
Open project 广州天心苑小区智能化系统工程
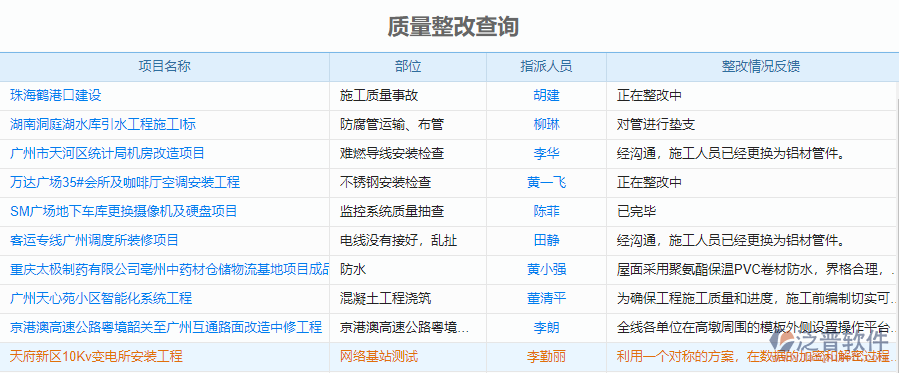click(101, 299)
